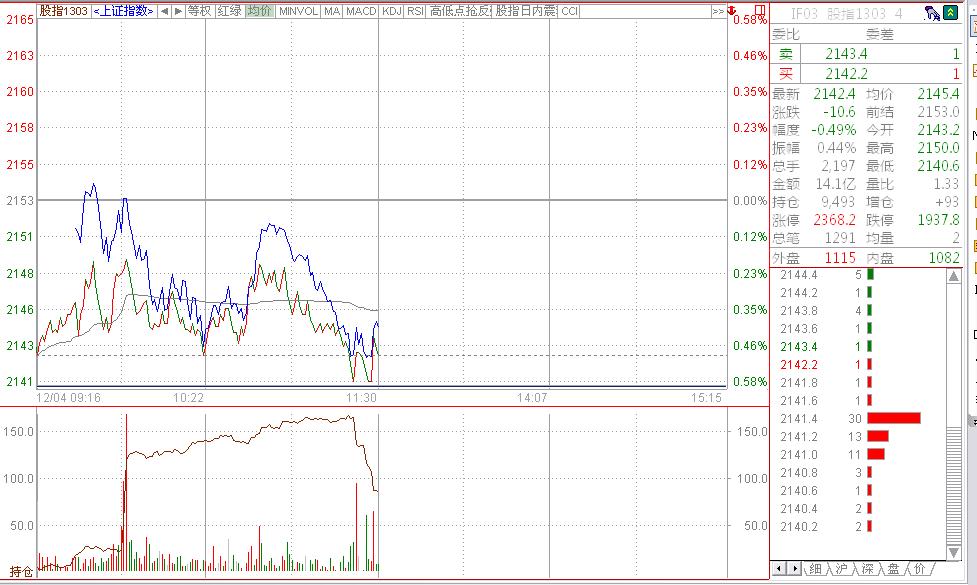Click the left scroll arrow beside the bottom 细 tab
Viewport: 977px width, 585px height.
pos(779,569)
